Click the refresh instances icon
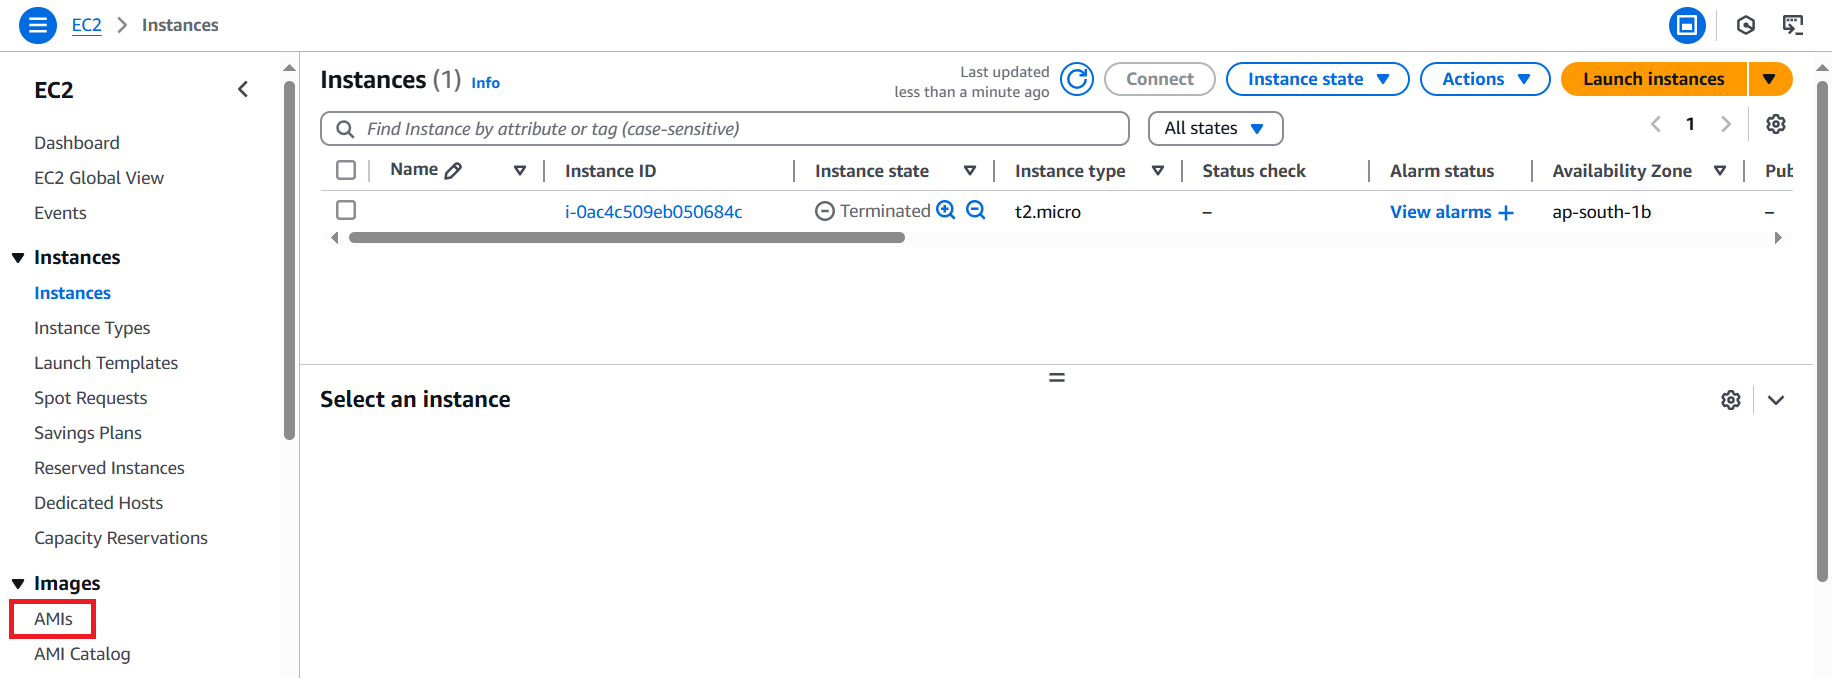Image resolution: width=1832 pixels, height=678 pixels. pyautogui.click(x=1077, y=79)
